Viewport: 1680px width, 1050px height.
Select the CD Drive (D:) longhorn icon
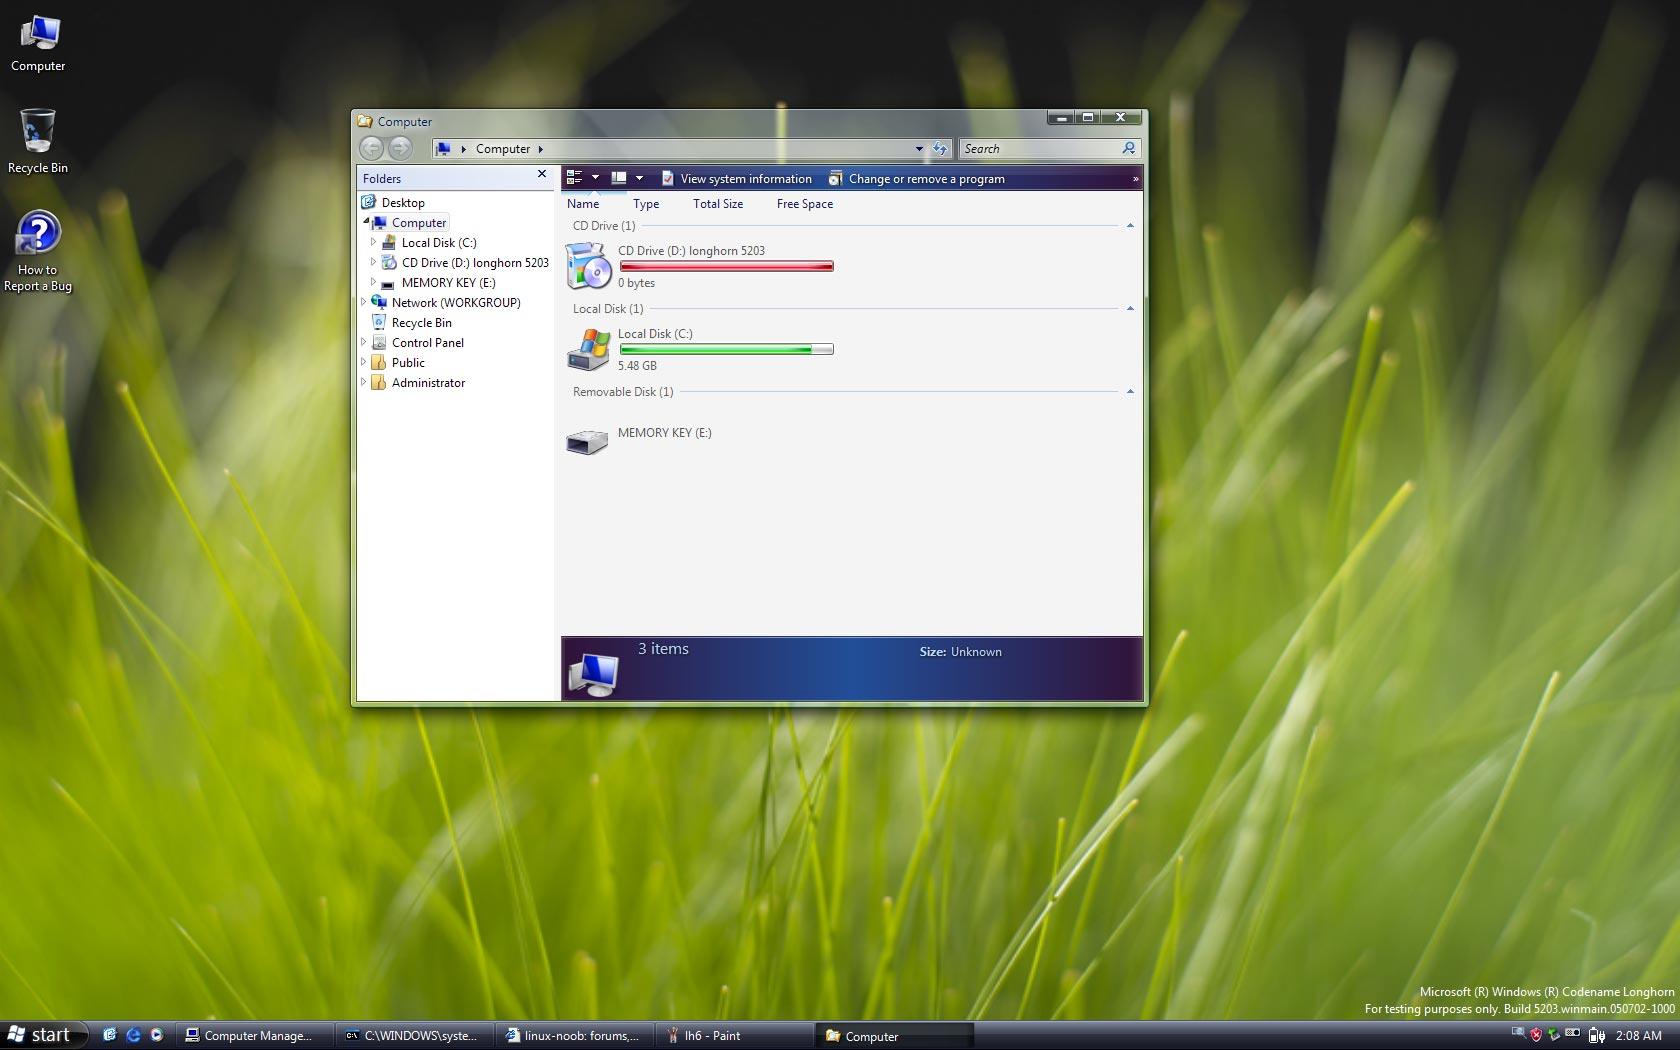pos(589,267)
